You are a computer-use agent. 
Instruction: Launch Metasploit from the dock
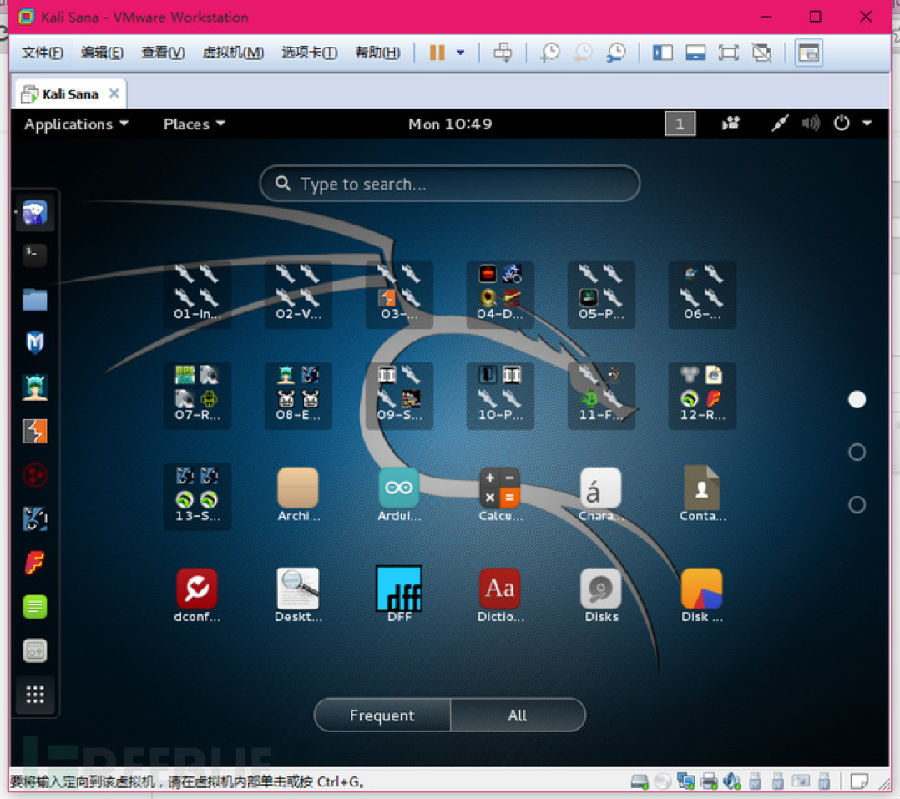pos(35,343)
